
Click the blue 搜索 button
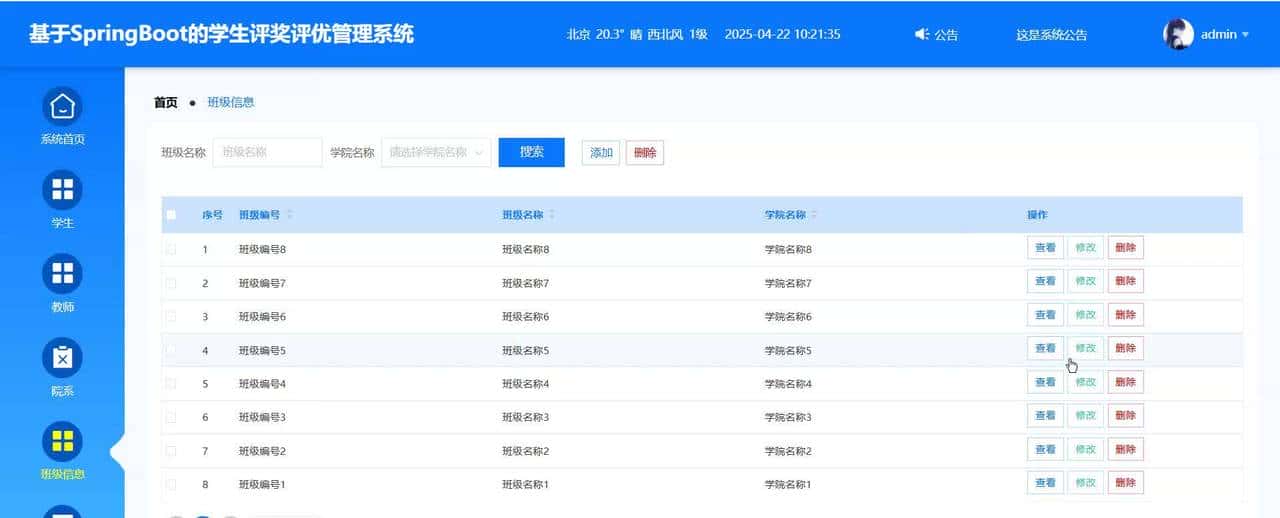tap(532, 152)
